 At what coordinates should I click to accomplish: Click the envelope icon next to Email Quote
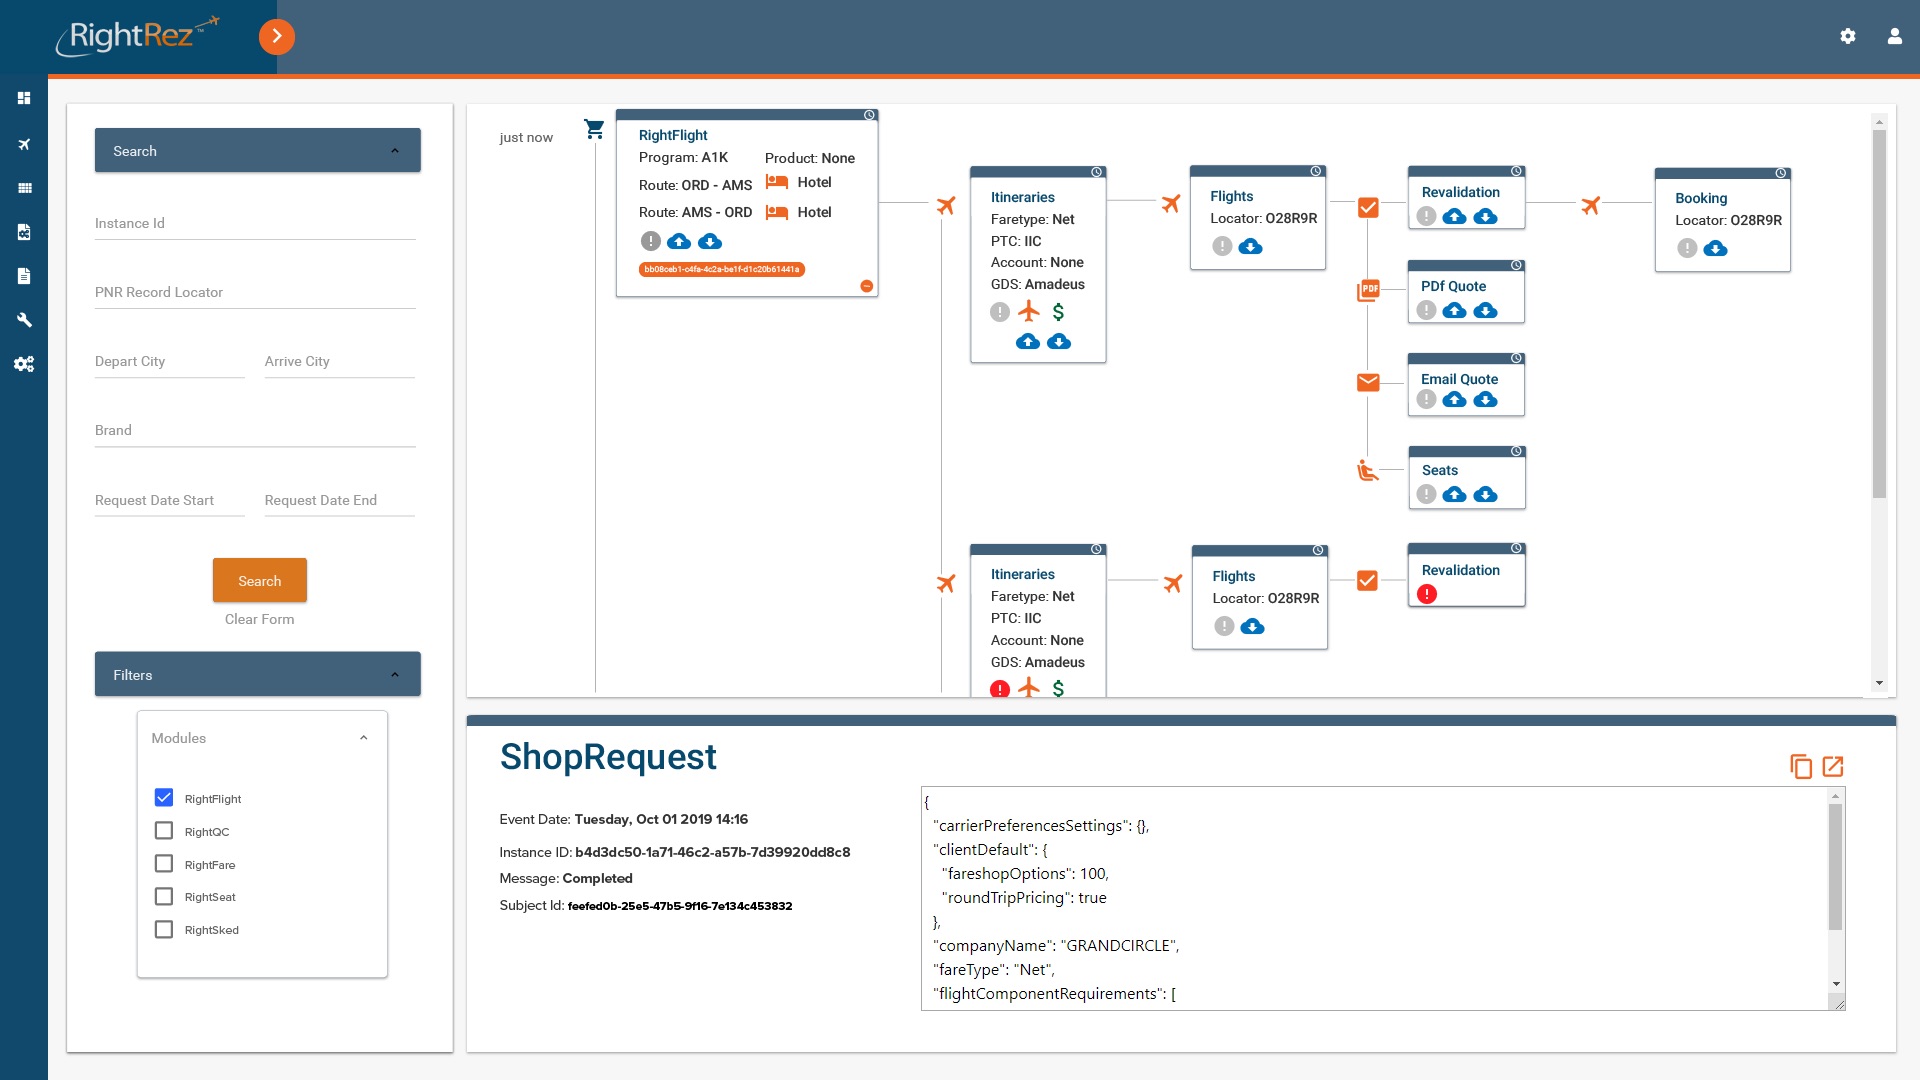[1368, 382]
